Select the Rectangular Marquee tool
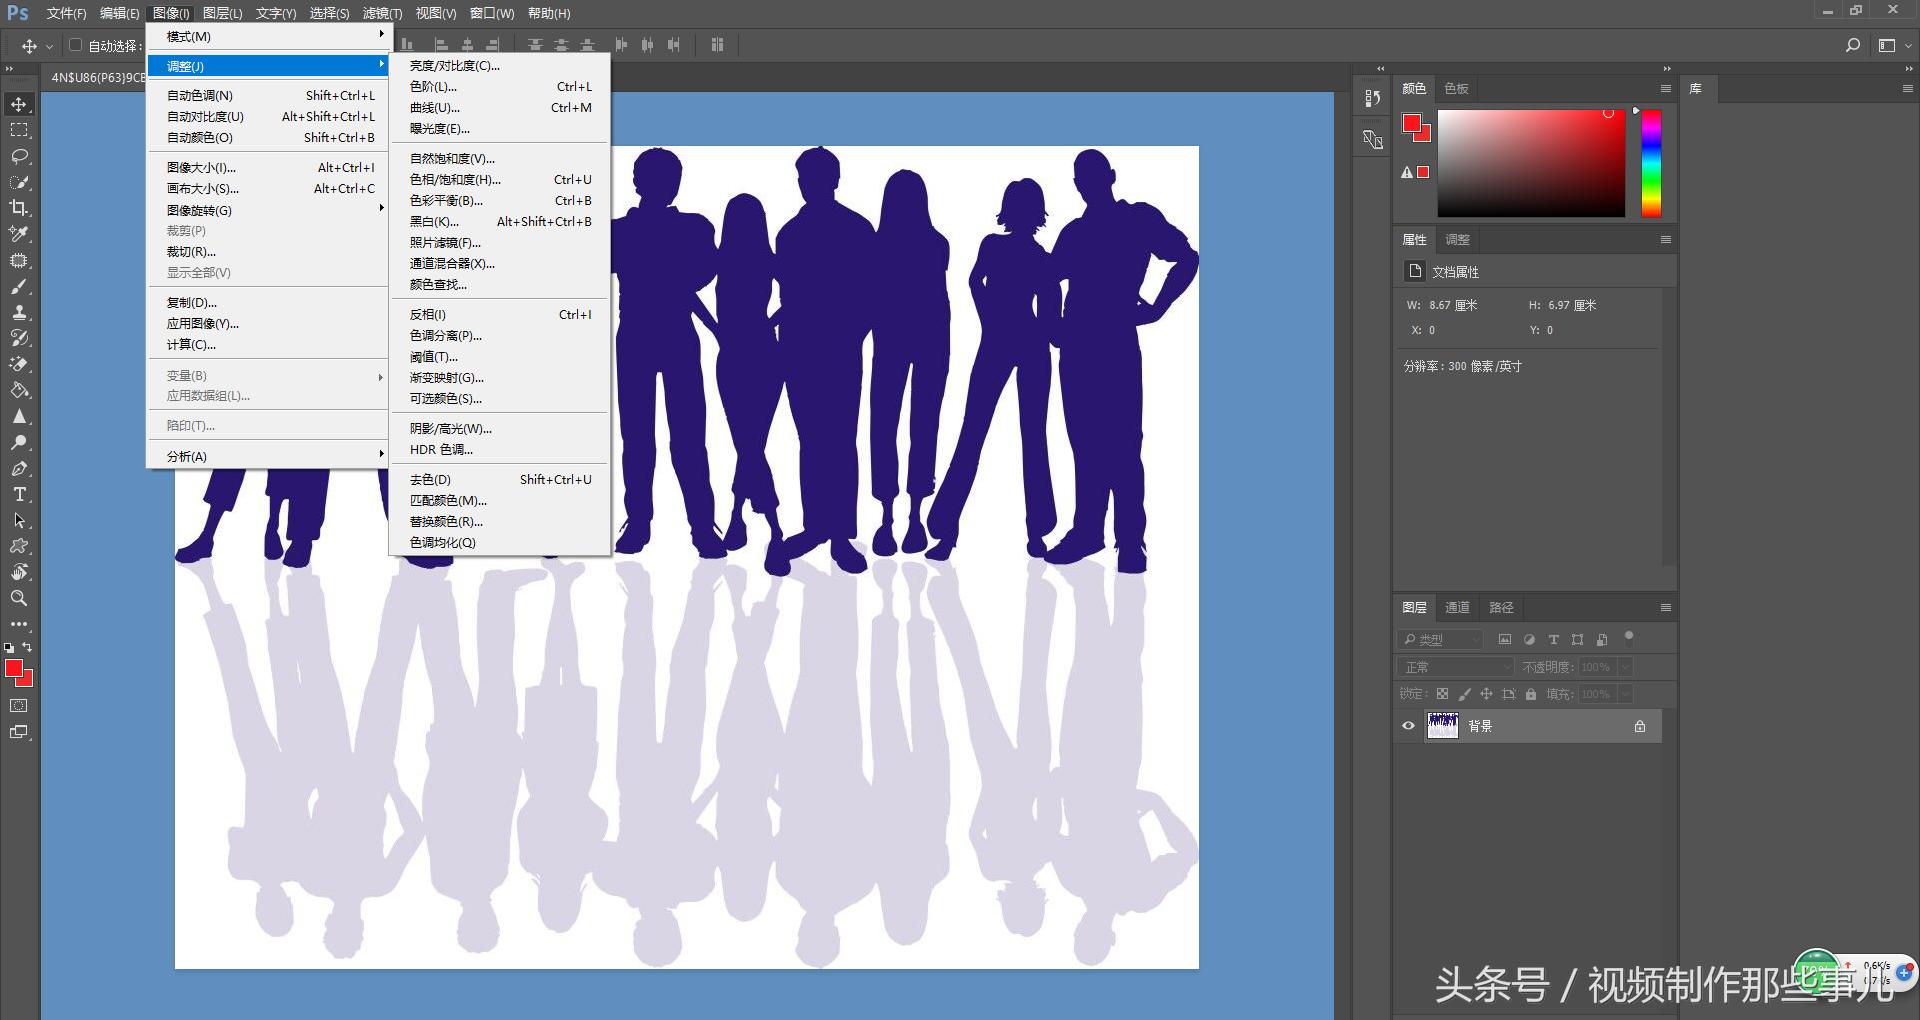This screenshot has width=1920, height=1020. 19,130
